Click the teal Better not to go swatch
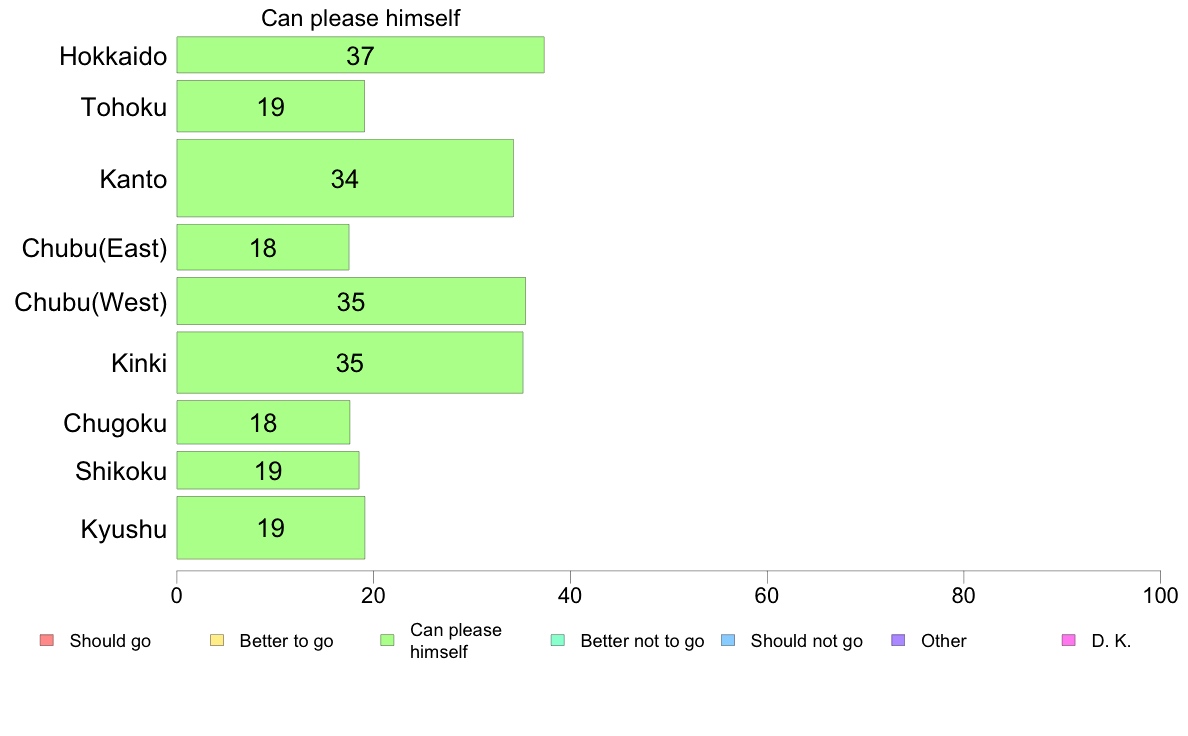Screen dimensions: 1188x736 point(558,641)
